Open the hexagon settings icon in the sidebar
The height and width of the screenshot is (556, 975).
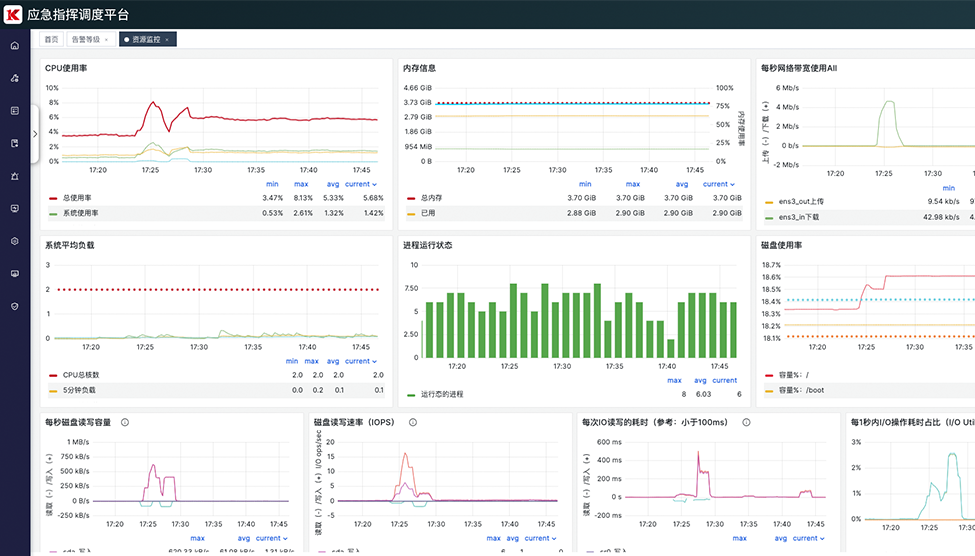[x=15, y=241]
